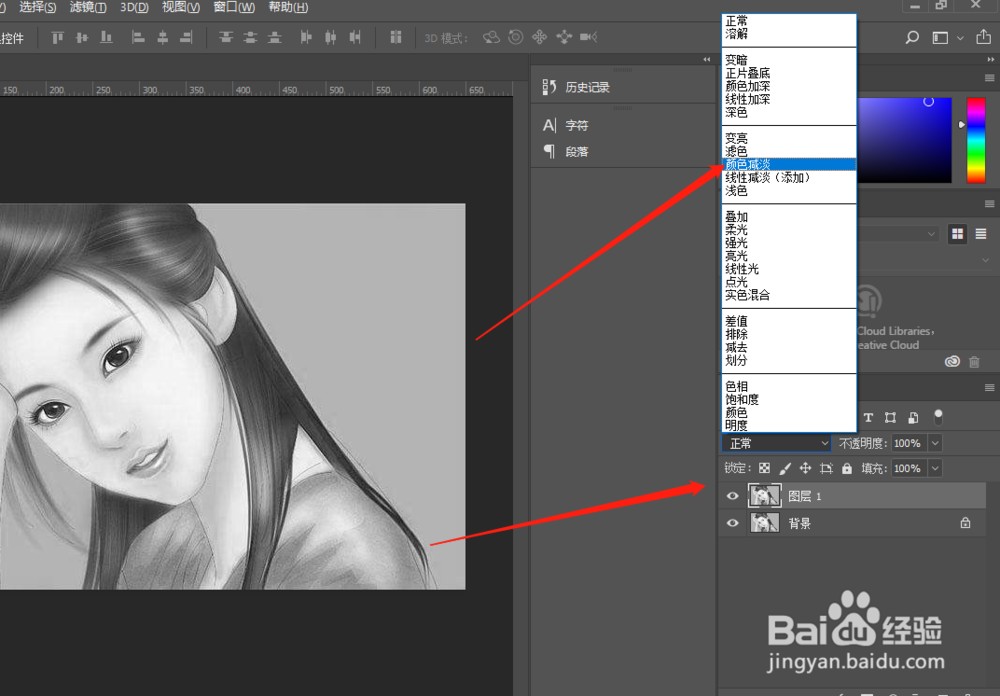Click the distribute horizontal centers icon

coord(330,38)
